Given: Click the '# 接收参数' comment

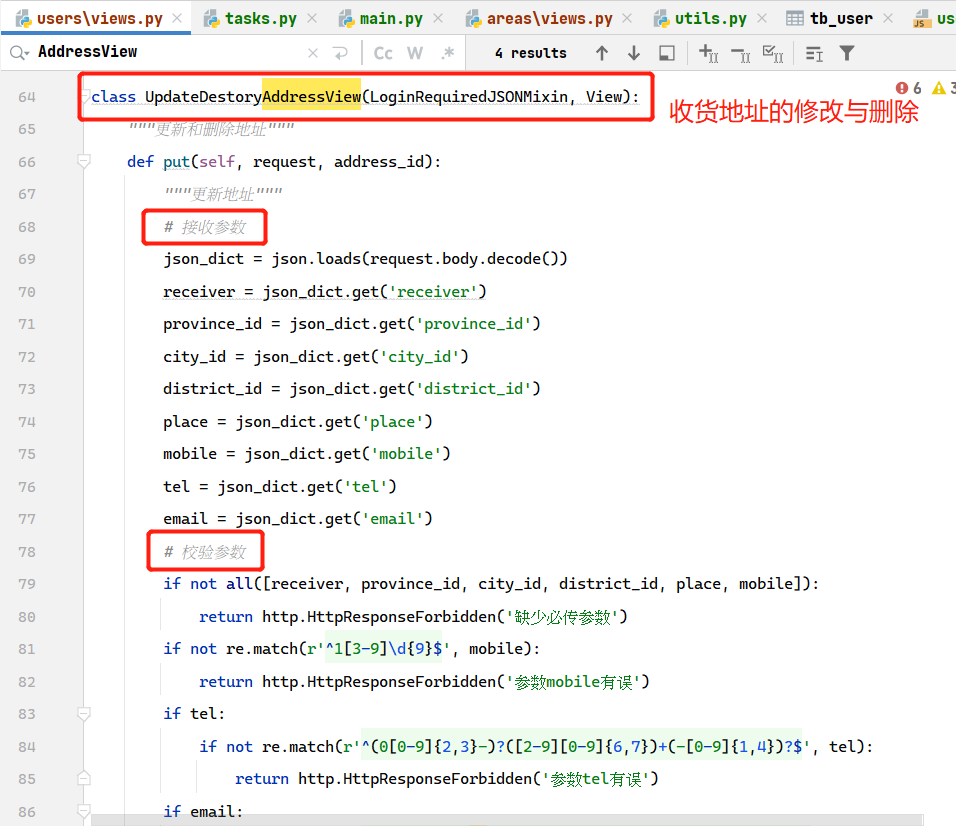Looking at the screenshot, I should pyautogui.click(x=204, y=227).
